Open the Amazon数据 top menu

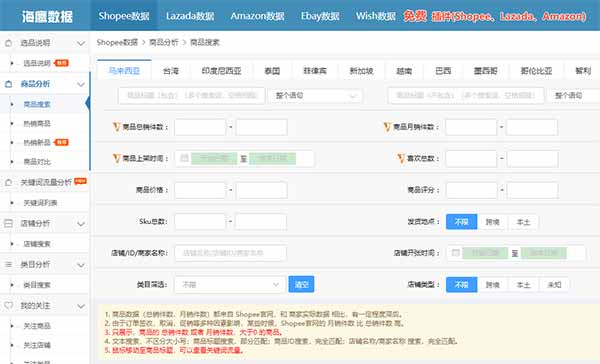tap(257, 16)
